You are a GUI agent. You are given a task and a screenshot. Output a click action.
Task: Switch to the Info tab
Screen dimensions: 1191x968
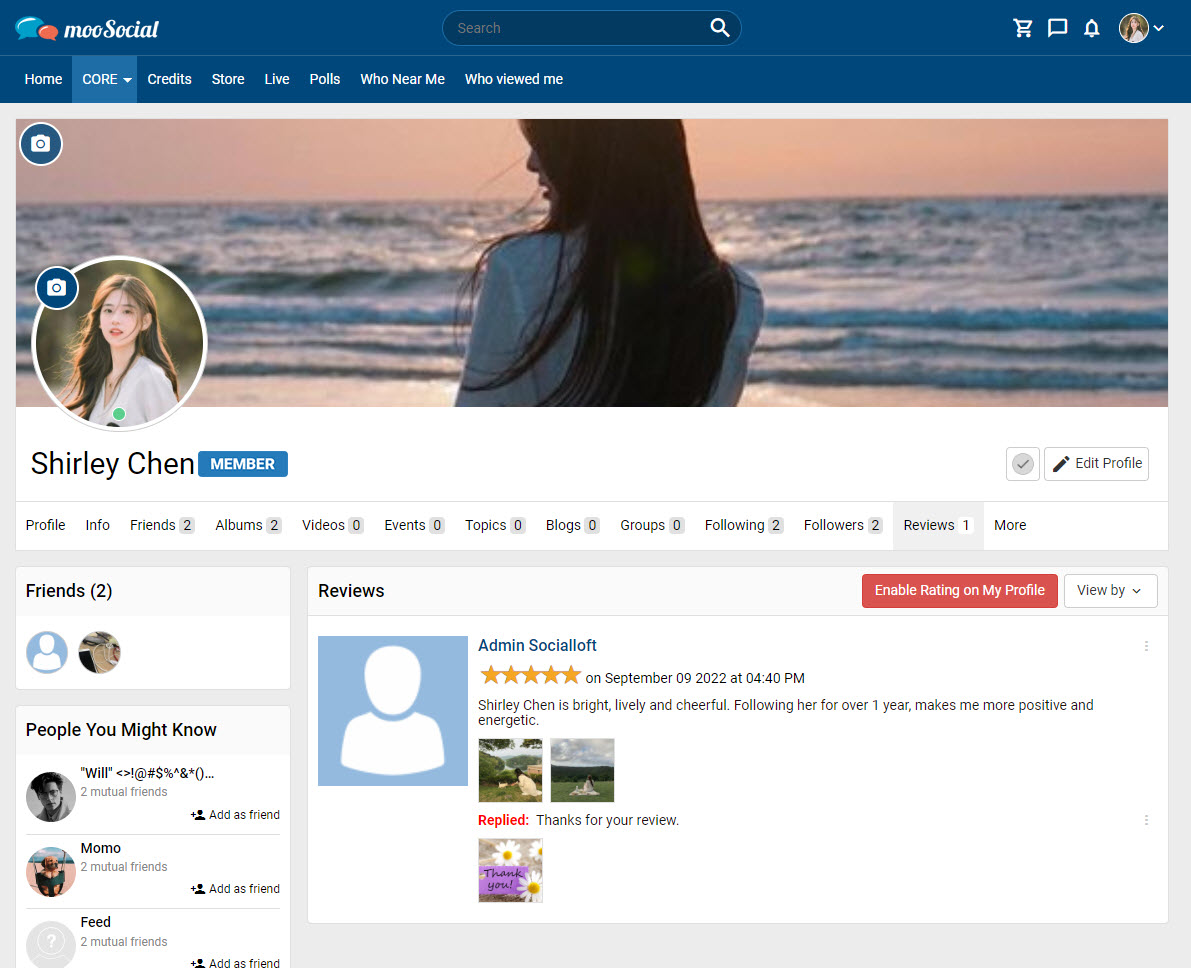pyautogui.click(x=97, y=525)
